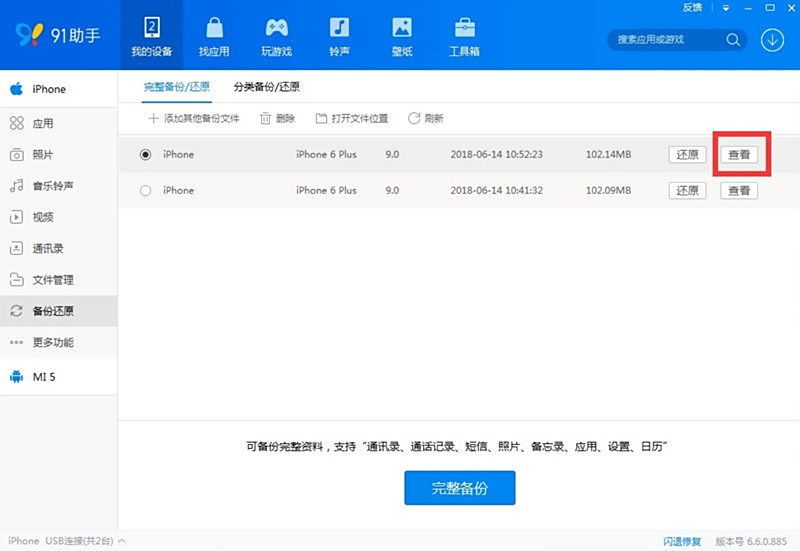The image size is (800, 551).
Task: Open the 工具箱 toolbox section
Action: tap(464, 36)
